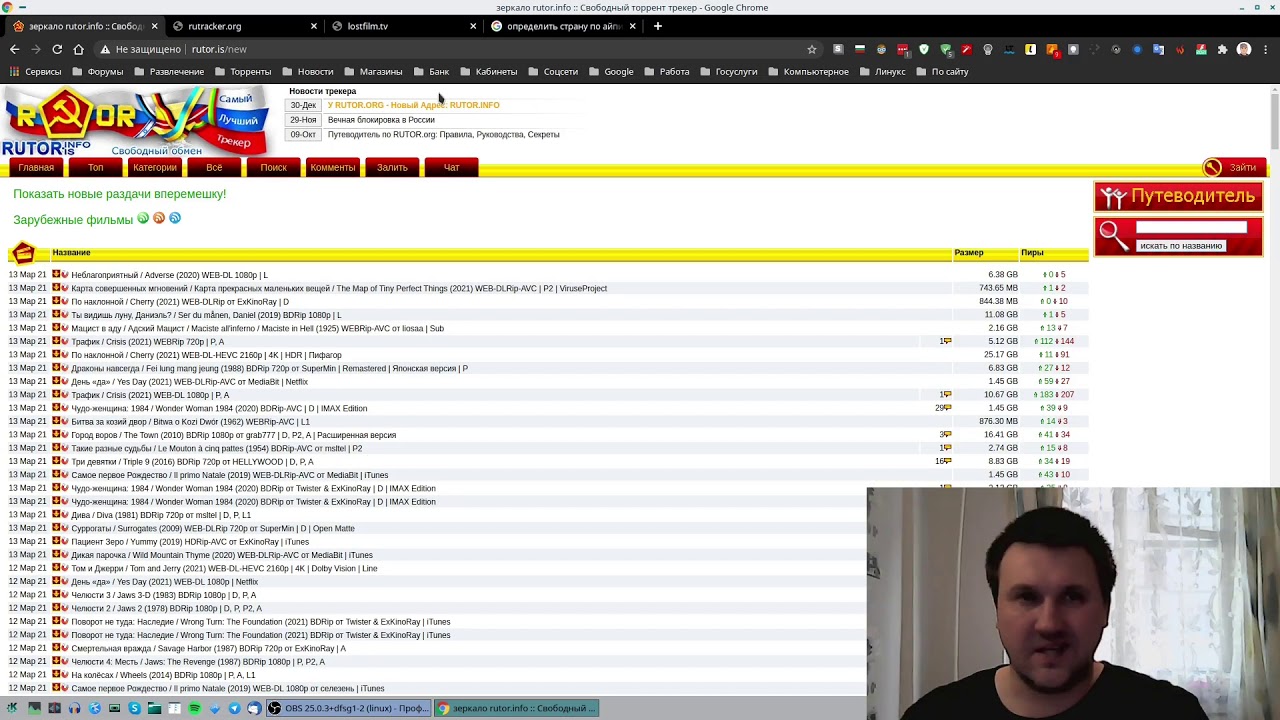Screen dimensions: 1280x720
Task: Click the lightbulb extension icon
Action: [x=988, y=49]
